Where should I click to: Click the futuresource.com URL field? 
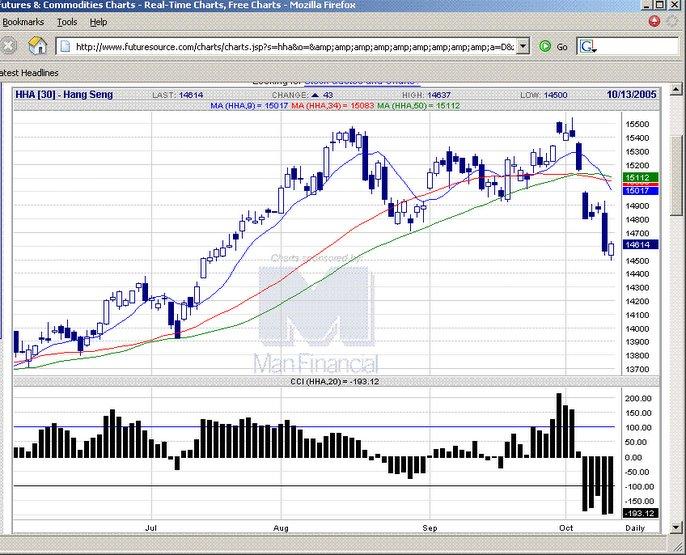(x=294, y=46)
